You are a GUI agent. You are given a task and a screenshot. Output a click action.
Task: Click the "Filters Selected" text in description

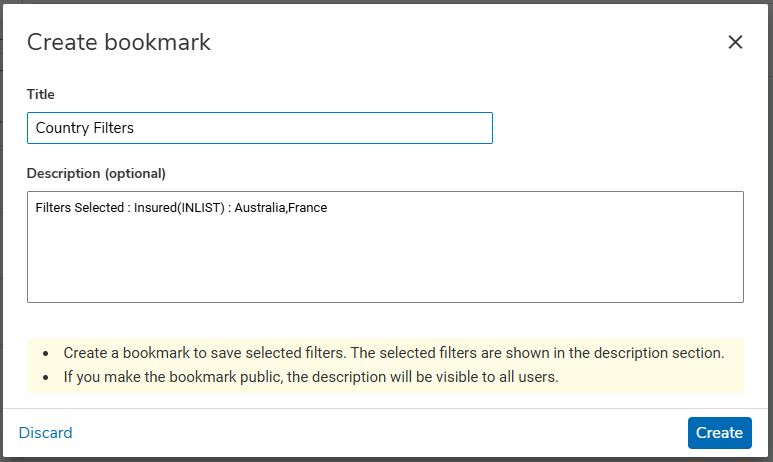coord(78,208)
